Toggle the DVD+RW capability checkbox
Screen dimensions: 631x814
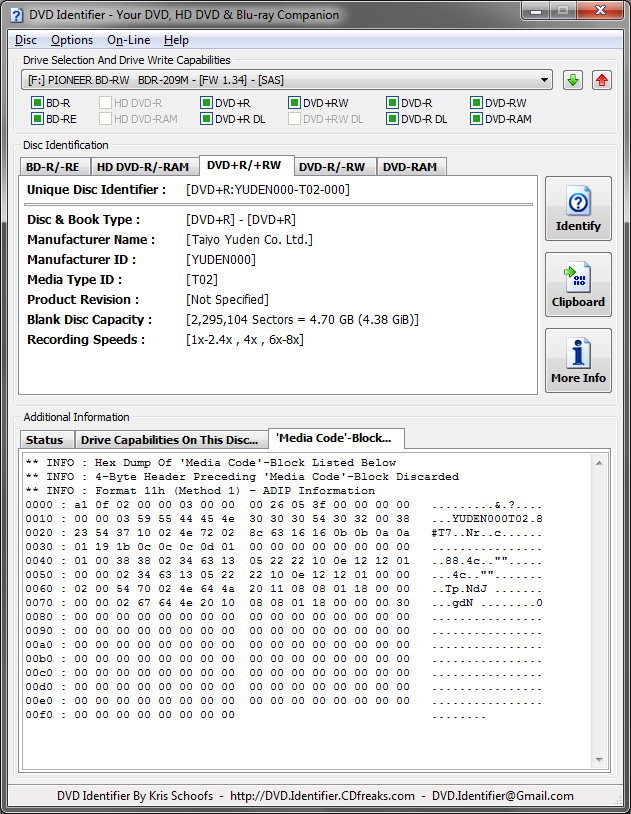(294, 103)
